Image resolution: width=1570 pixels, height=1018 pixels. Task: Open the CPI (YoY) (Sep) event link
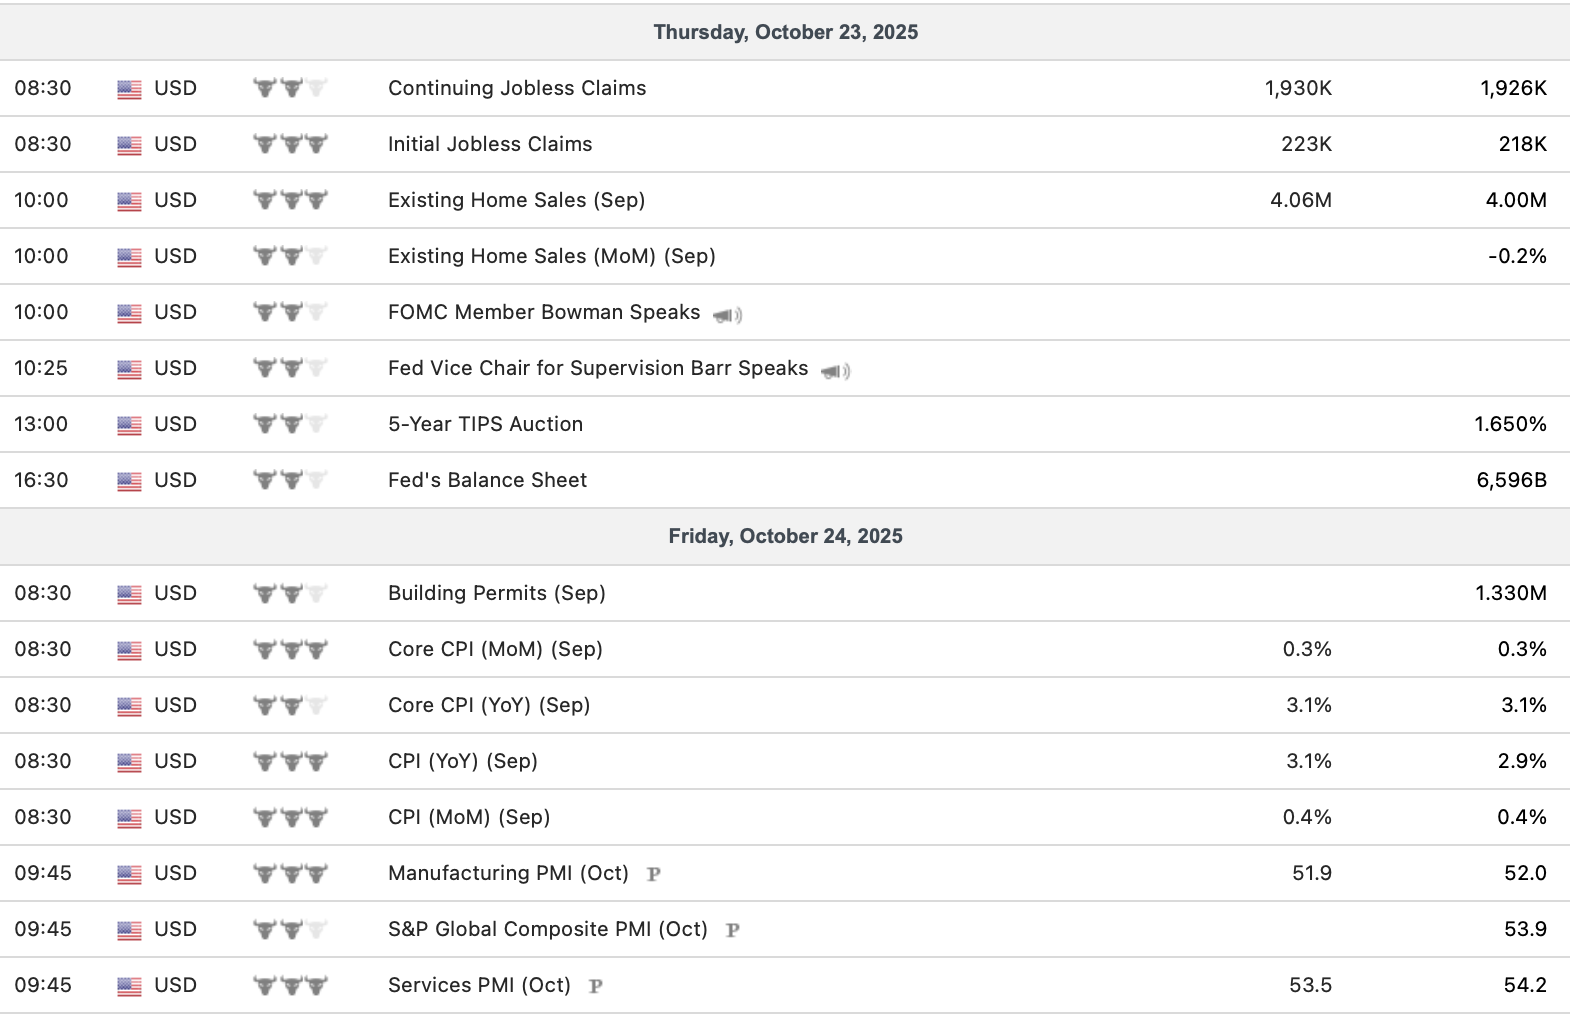[462, 761]
